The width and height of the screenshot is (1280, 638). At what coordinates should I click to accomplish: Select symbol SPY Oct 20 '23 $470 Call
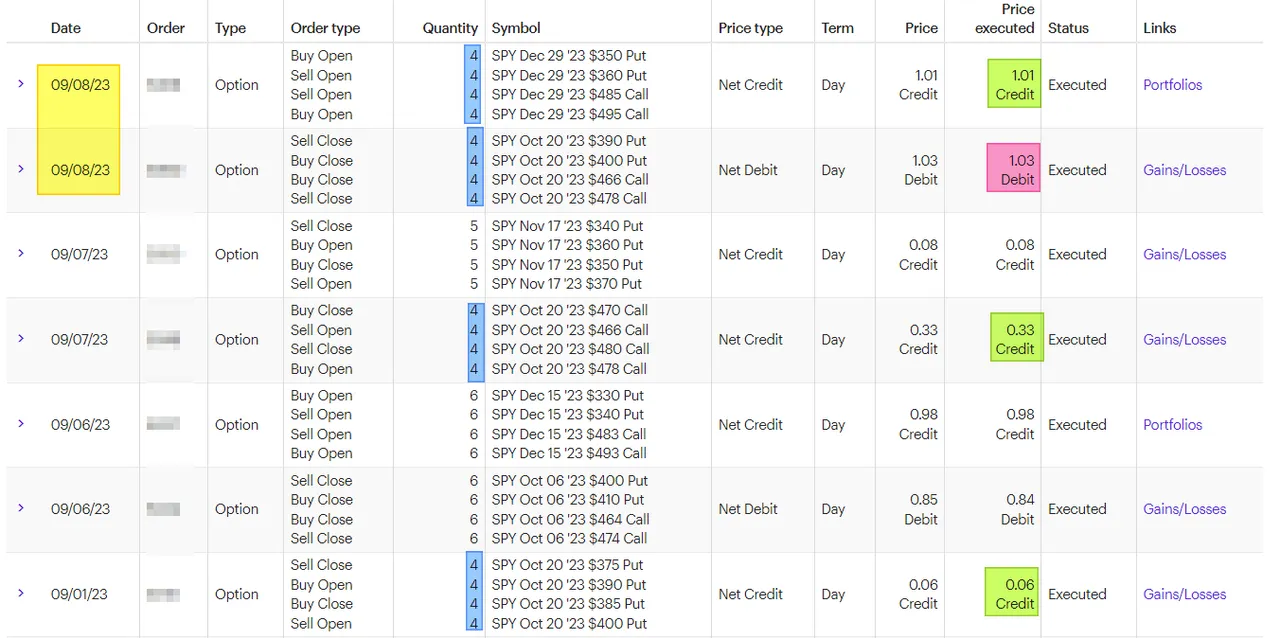570,310
